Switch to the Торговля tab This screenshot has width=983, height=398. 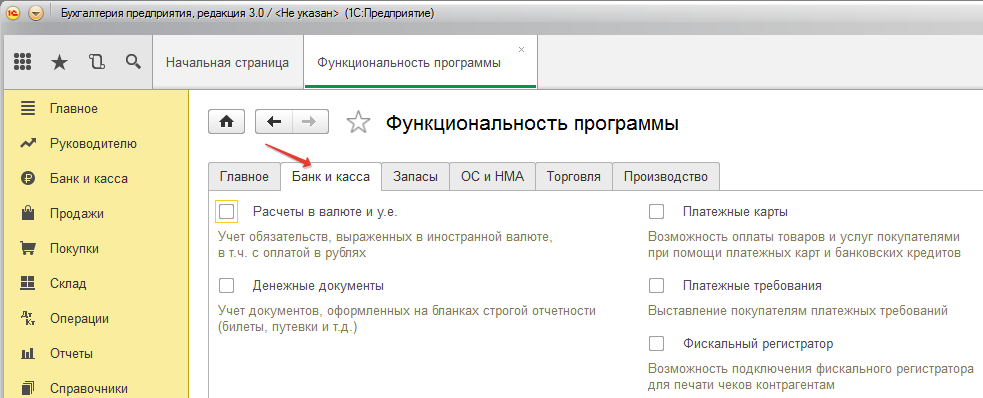click(574, 177)
